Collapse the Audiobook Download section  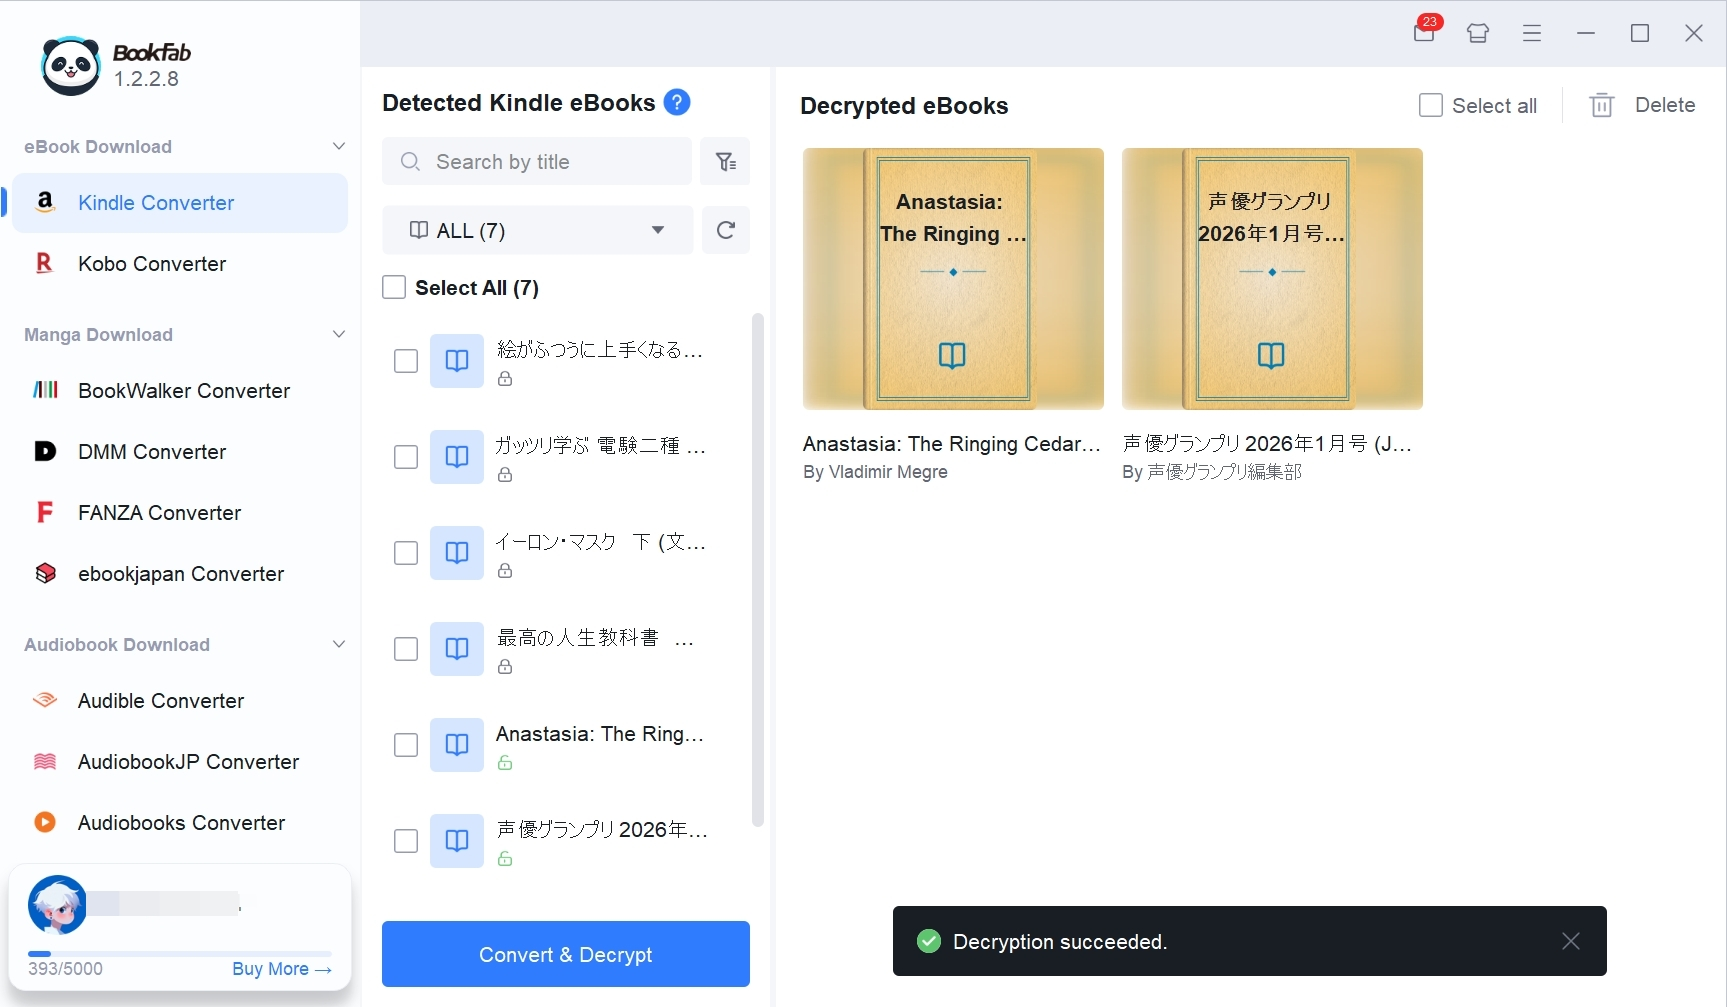pos(339,644)
